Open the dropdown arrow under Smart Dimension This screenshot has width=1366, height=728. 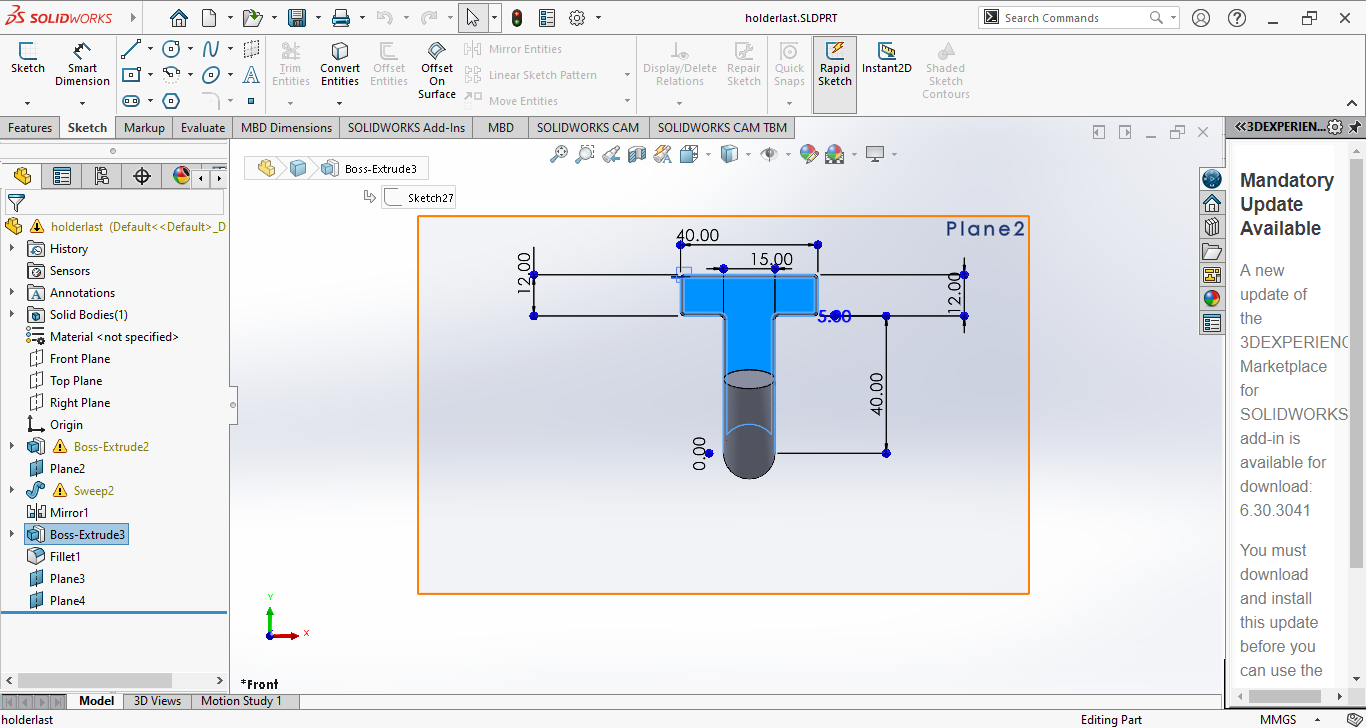82,103
